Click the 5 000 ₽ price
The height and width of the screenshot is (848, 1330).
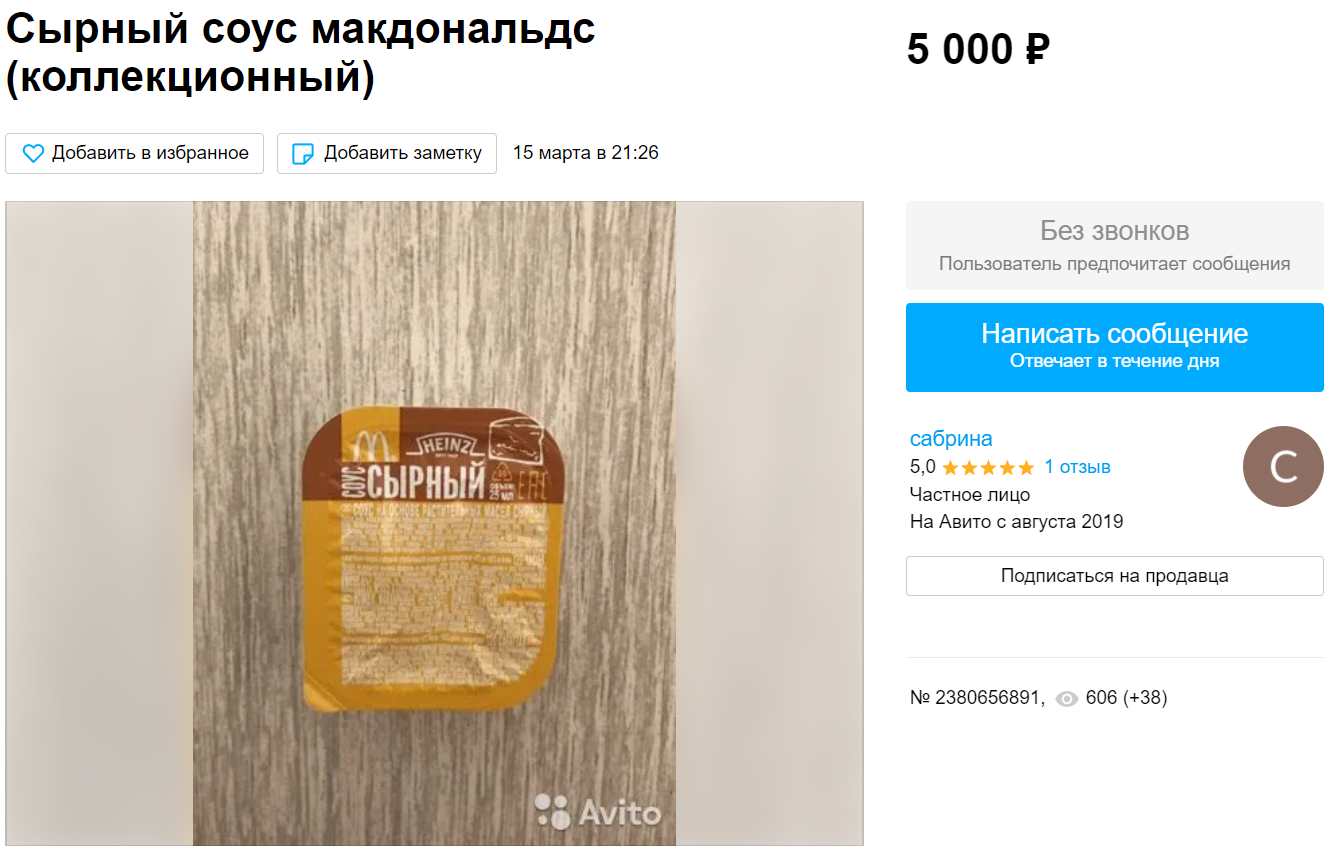tap(978, 49)
